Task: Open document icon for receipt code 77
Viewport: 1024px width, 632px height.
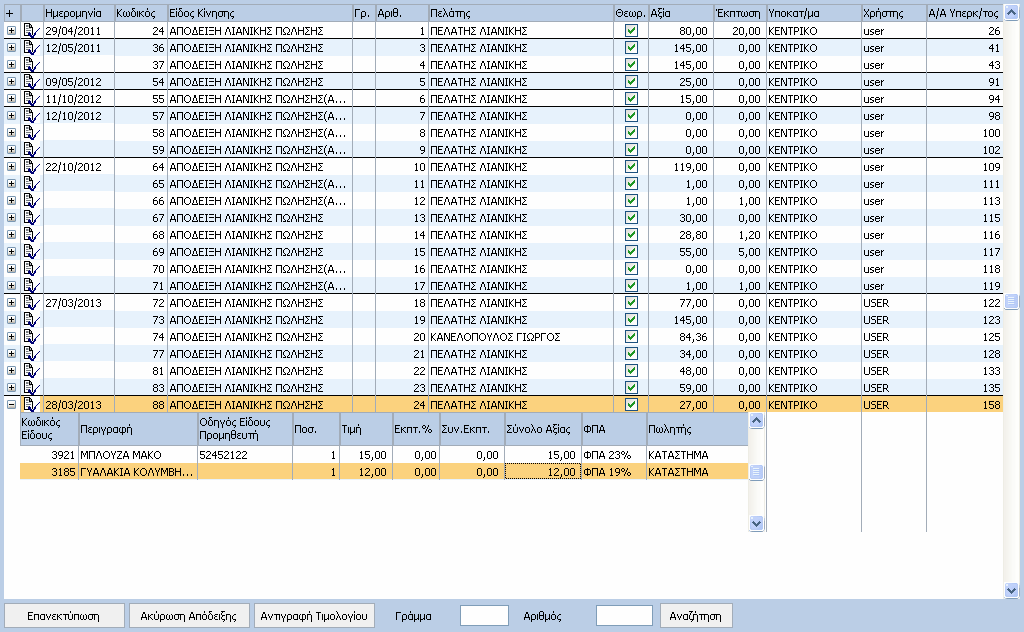Action: [31, 353]
